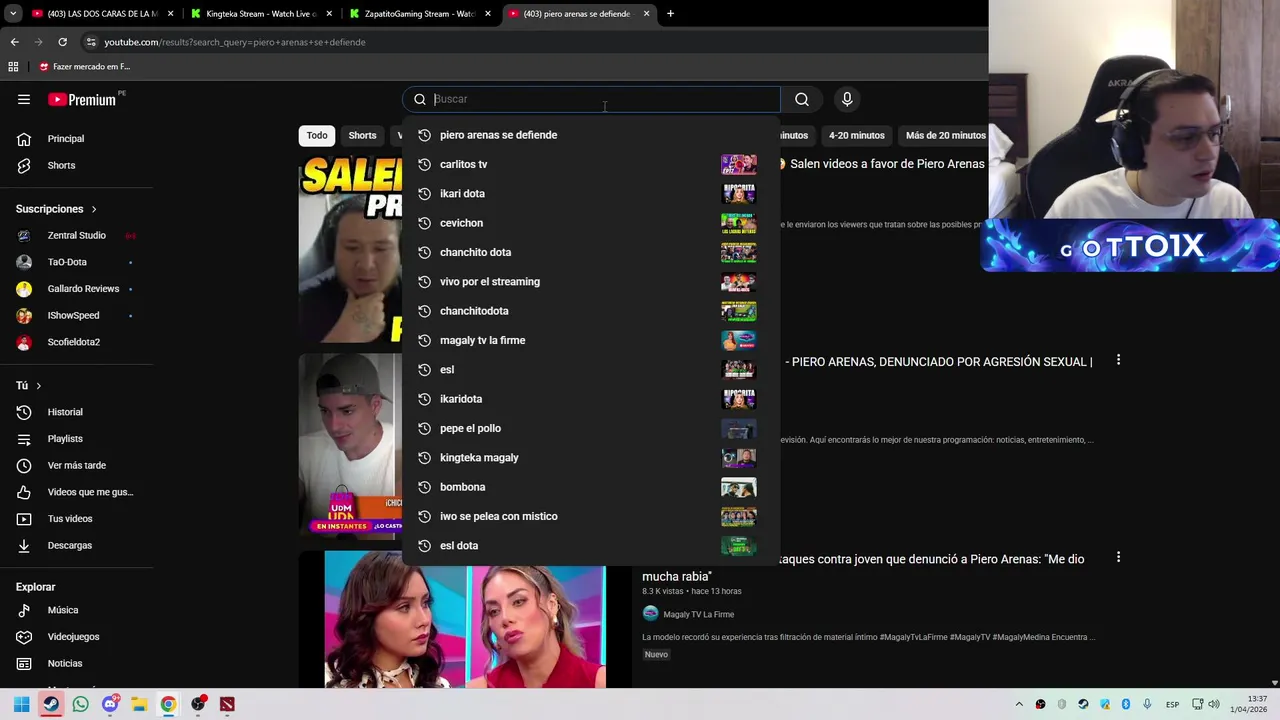Expand the Suscripciones section
Viewport: 1280px width, 720px height.
pyautogui.click(x=56, y=209)
